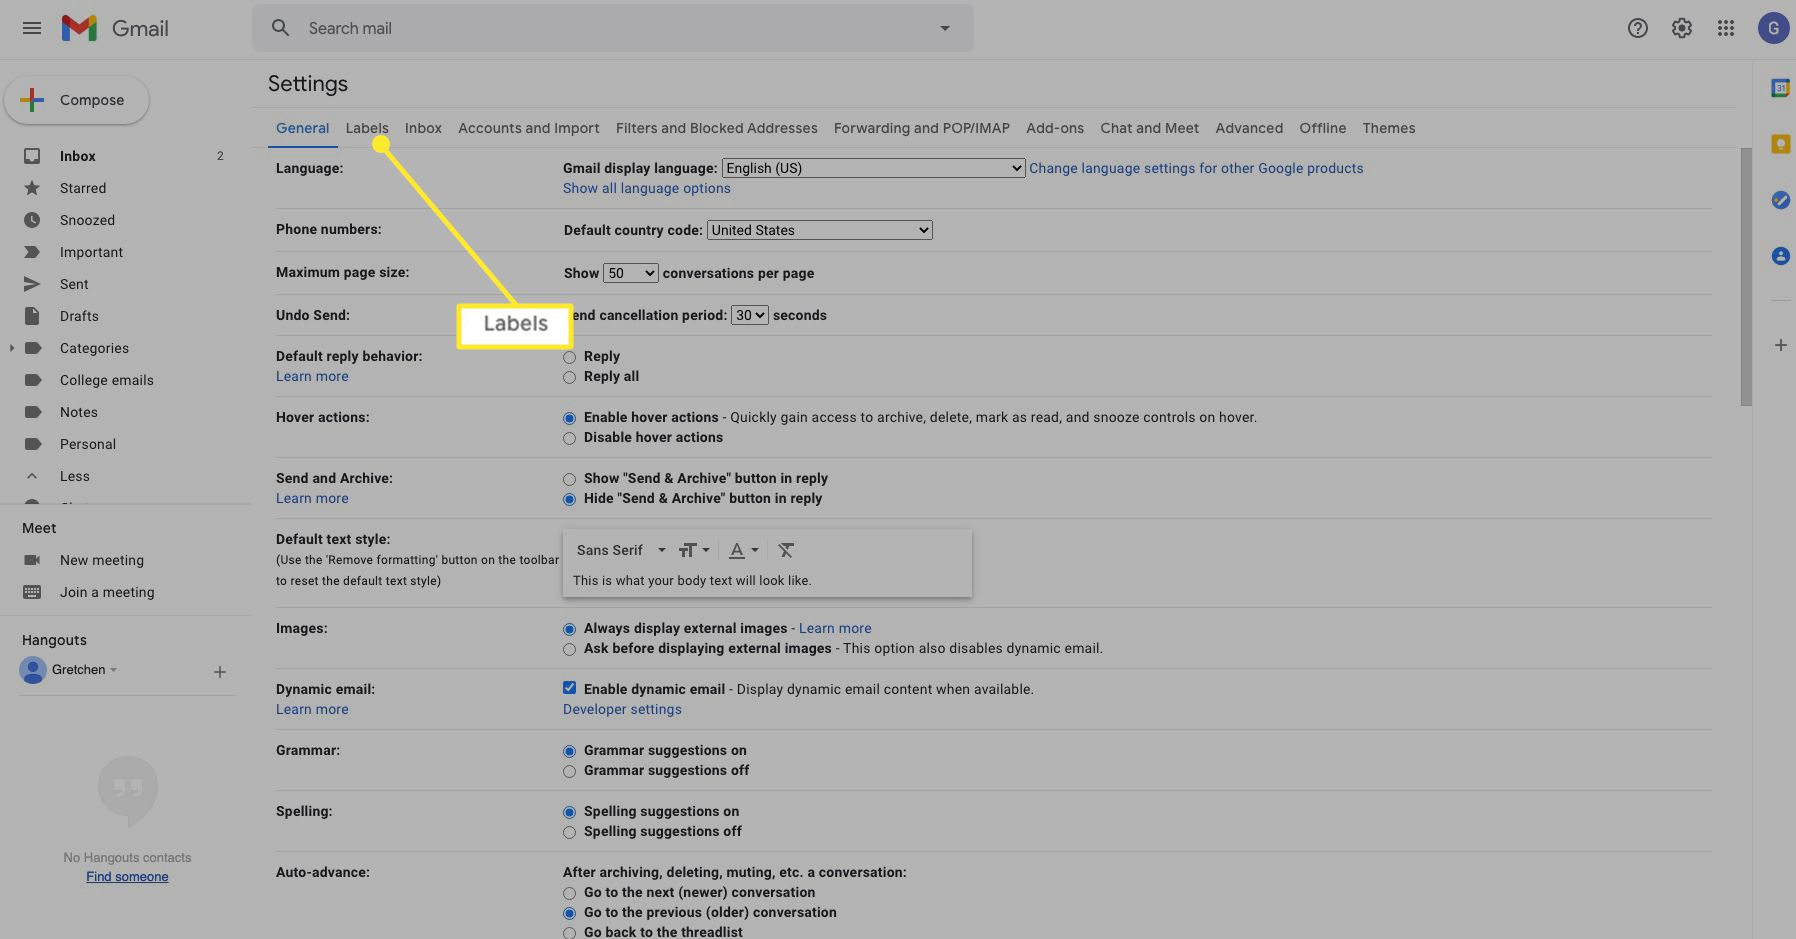Open the Gmail display language dropdown
Viewport: 1796px width, 939px height.
[x=874, y=168]
